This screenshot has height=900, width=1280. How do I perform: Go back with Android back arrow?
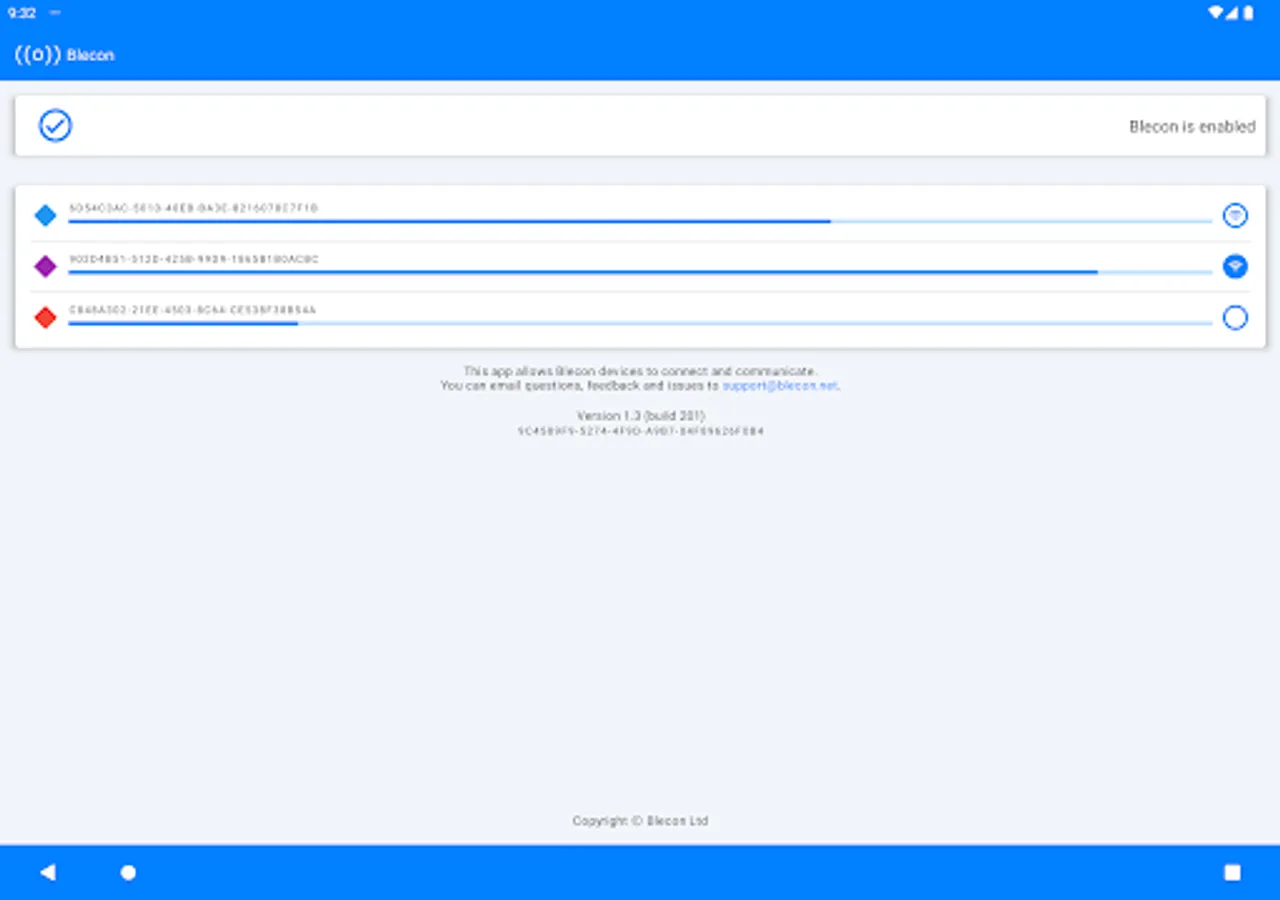click(x=47, y=872)
